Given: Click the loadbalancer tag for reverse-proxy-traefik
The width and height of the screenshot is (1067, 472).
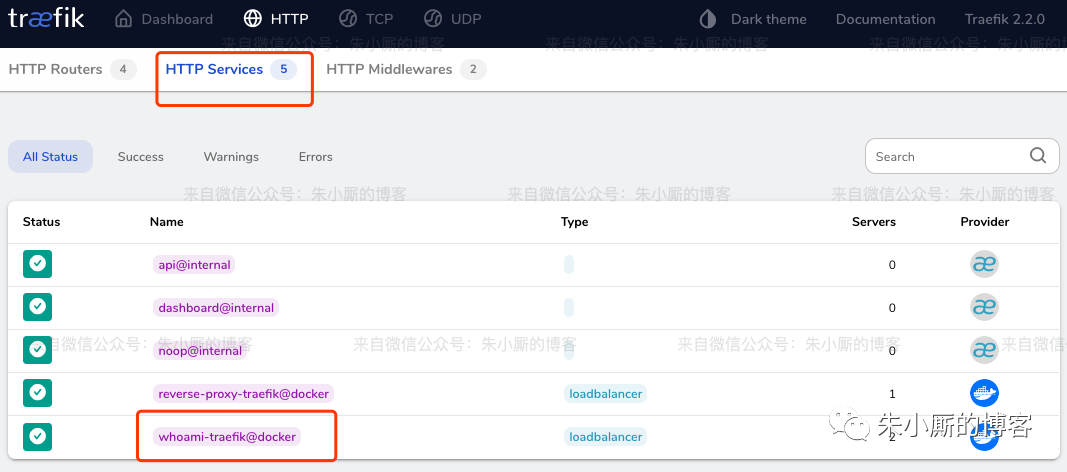Looking at the screenshot, I should coord(604,394).
